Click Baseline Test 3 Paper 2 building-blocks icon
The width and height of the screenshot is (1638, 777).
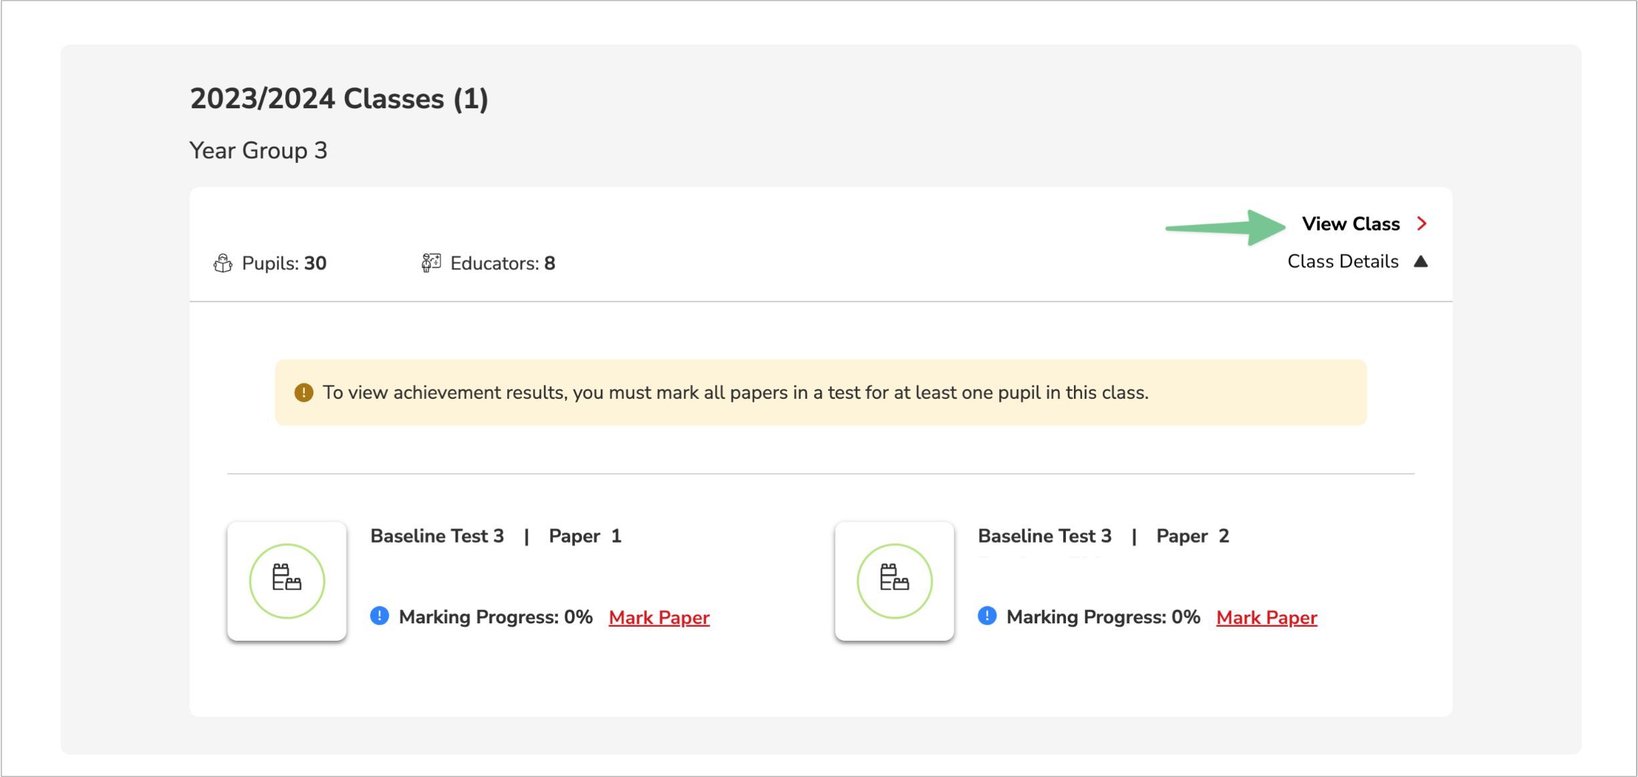tap(894, 581)
